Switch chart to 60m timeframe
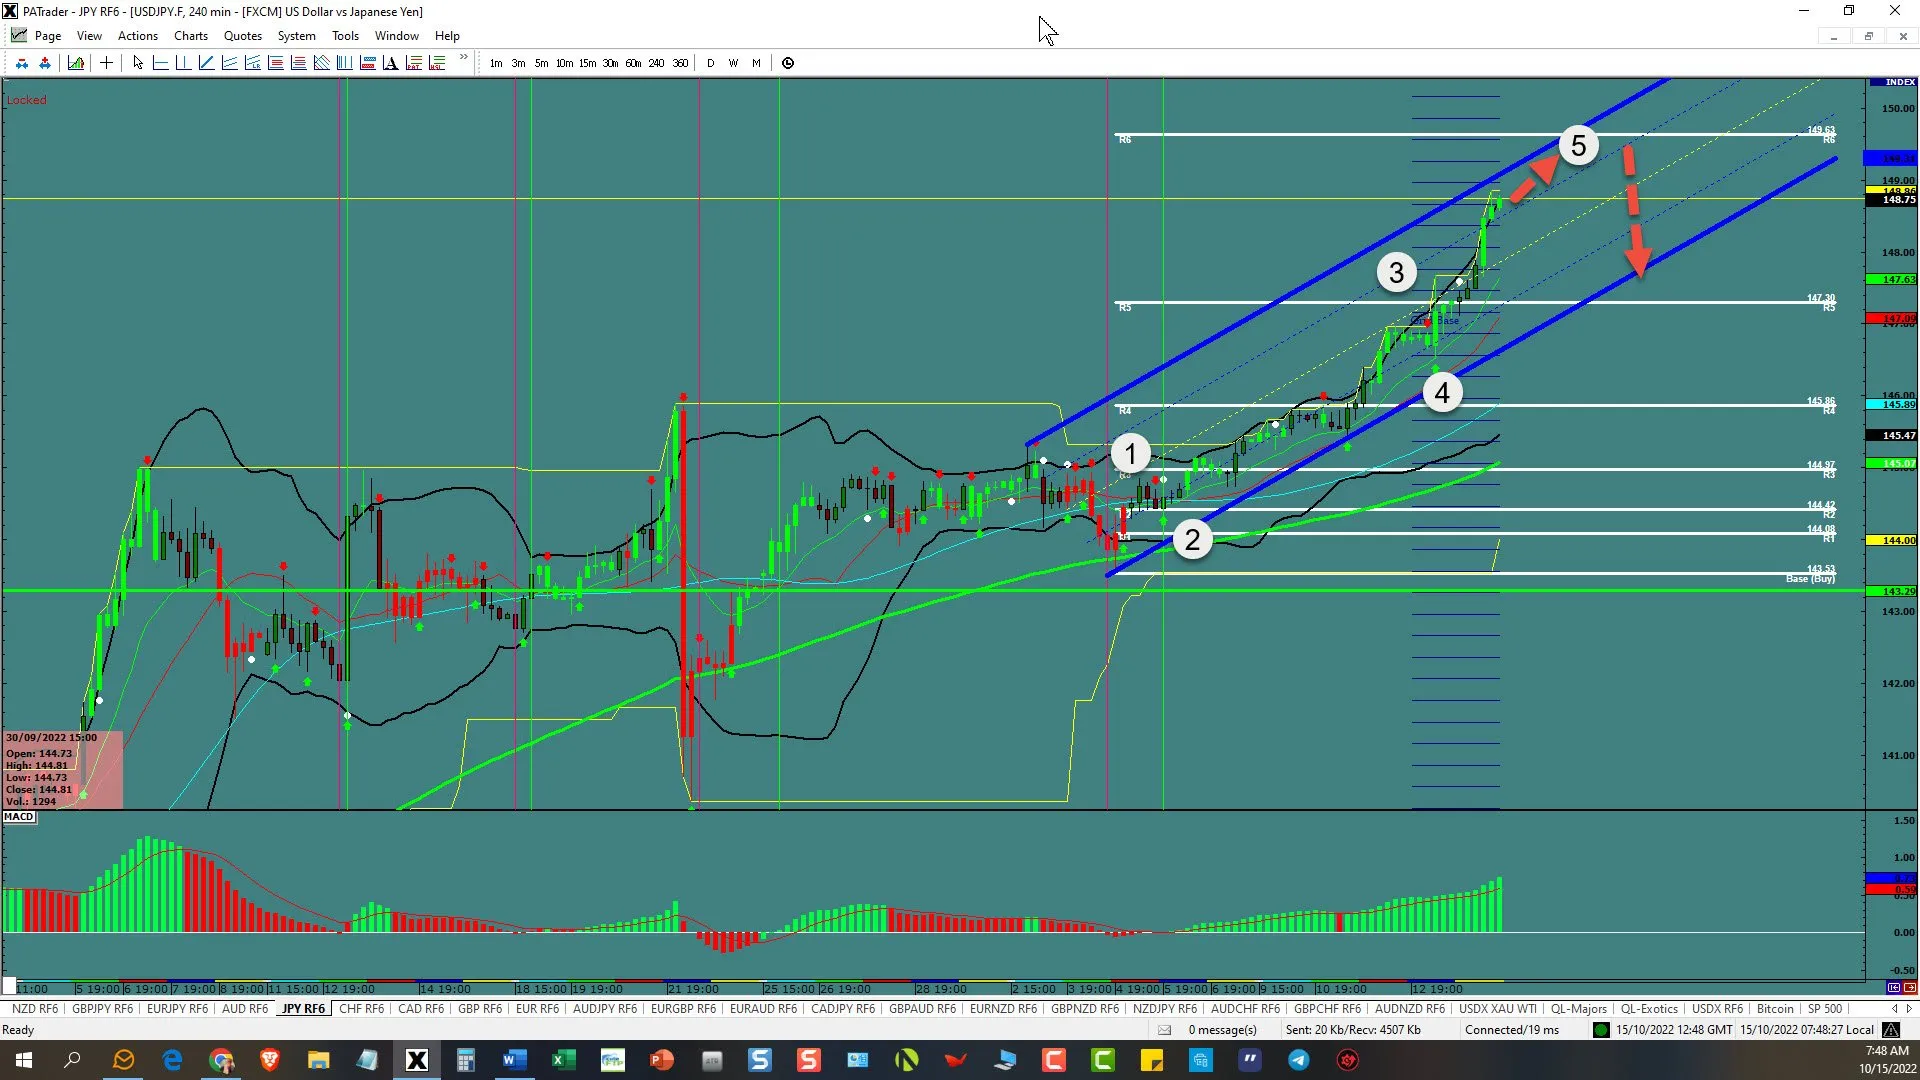This screenshot has width=1920, height=1080. (x=633, y=63)
